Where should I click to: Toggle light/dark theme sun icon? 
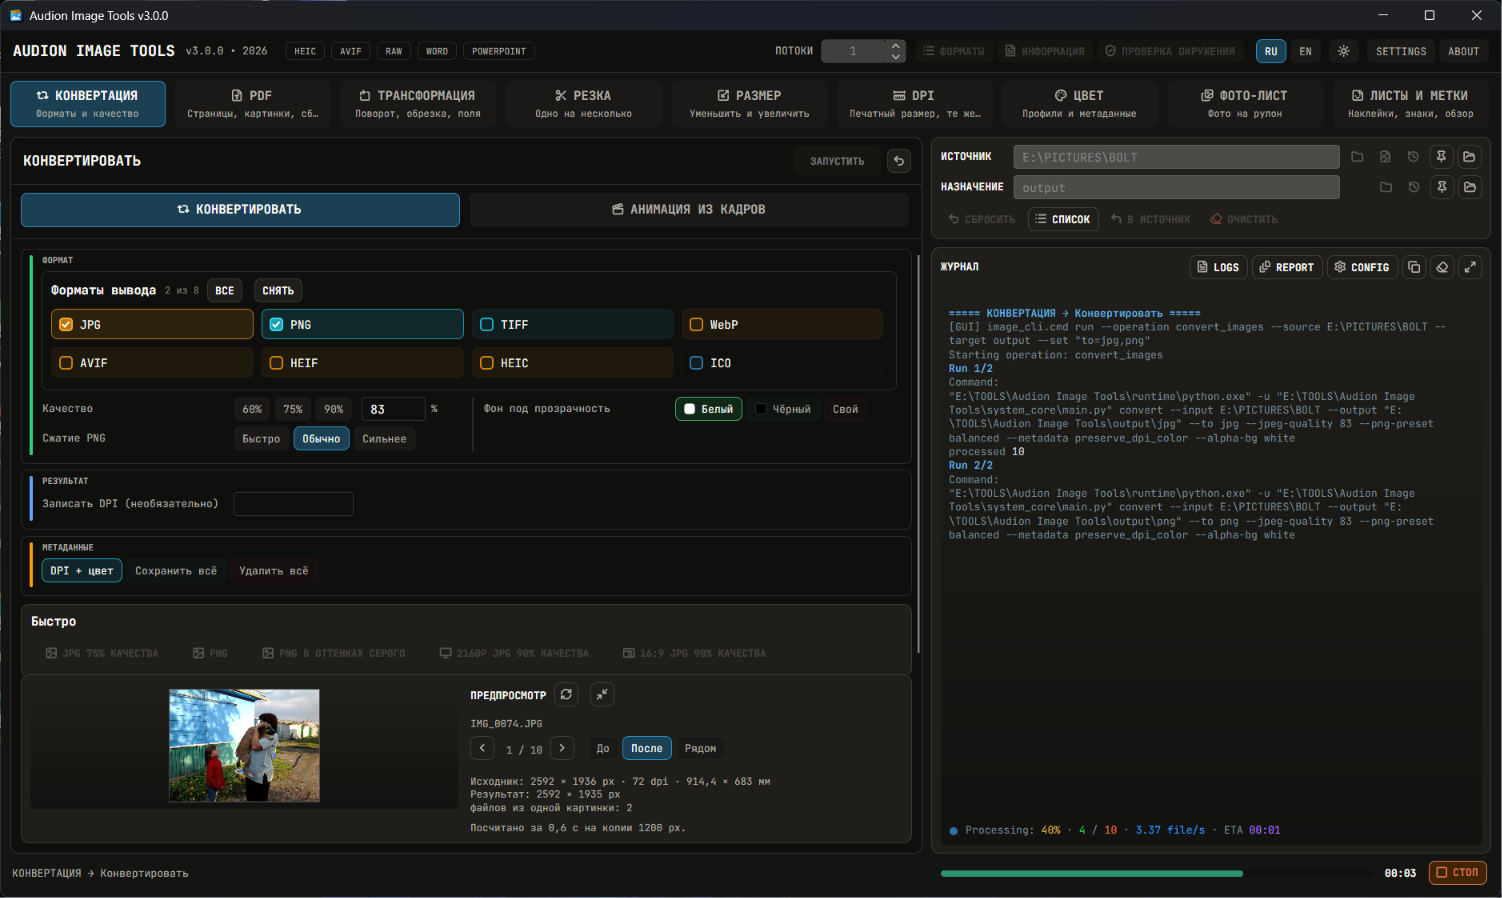point(1343,51)
